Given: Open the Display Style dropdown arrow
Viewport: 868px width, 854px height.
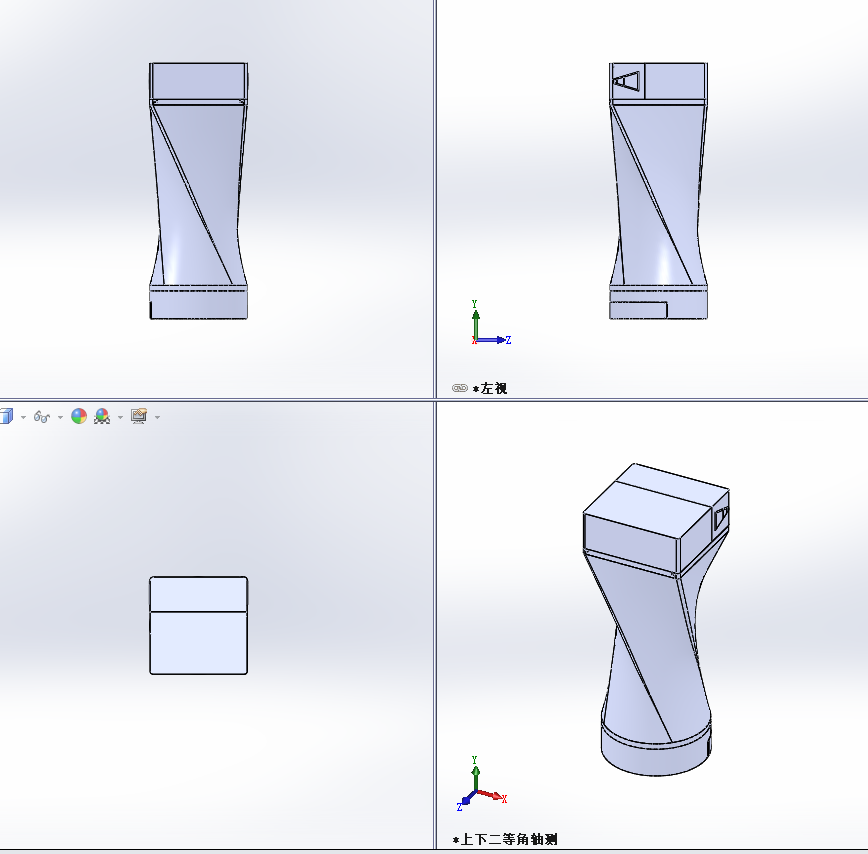Looking at the screenshot, I should click(23, 417).
